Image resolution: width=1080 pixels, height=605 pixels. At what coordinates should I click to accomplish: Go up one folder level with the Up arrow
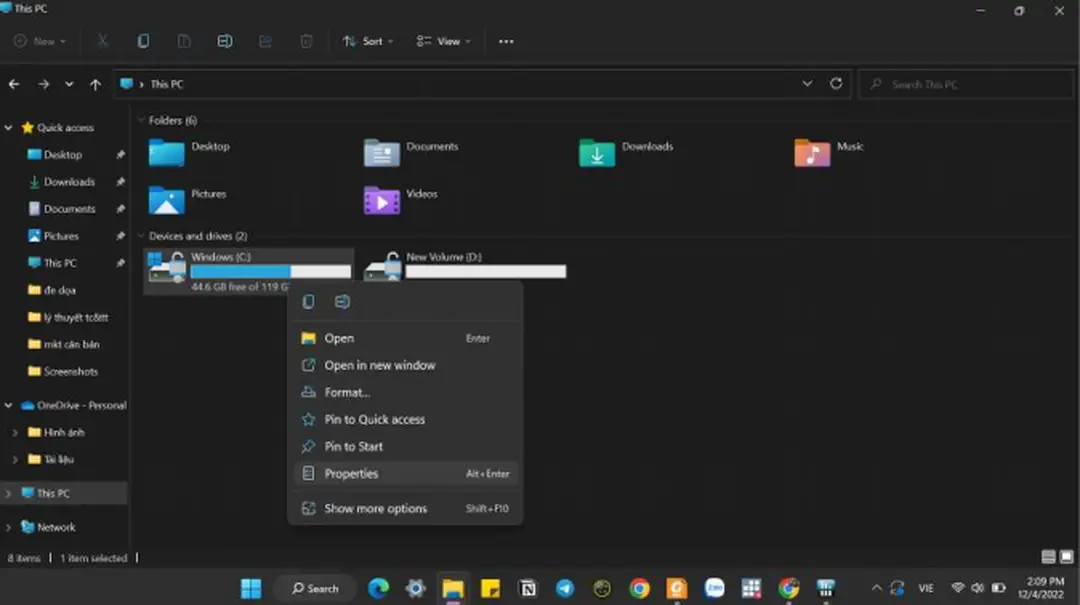coord(95,85)
